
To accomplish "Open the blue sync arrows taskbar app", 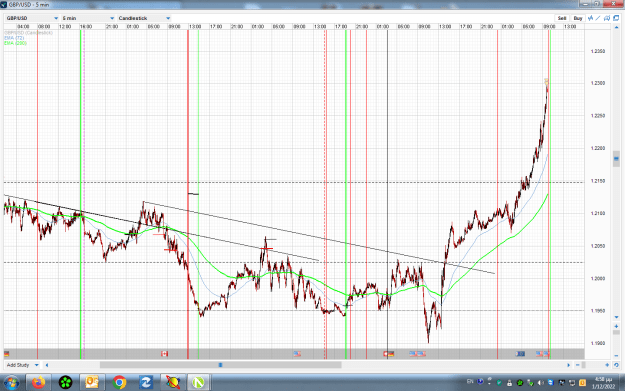I will (145, 383).
